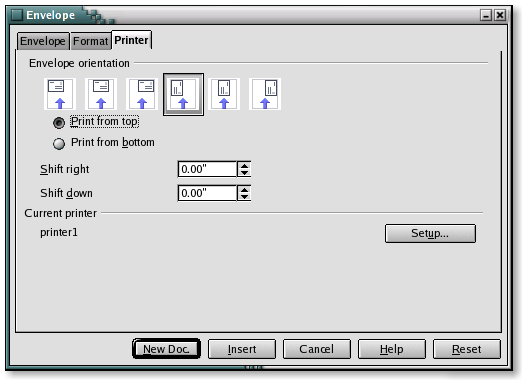Screen dimensions: 522x380
Task: Choose Print from top radio button
Action: pos(59,123)
